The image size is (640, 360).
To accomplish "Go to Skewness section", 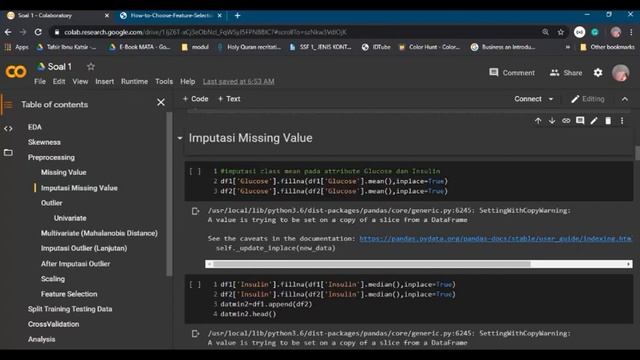I will coord(44,142).
